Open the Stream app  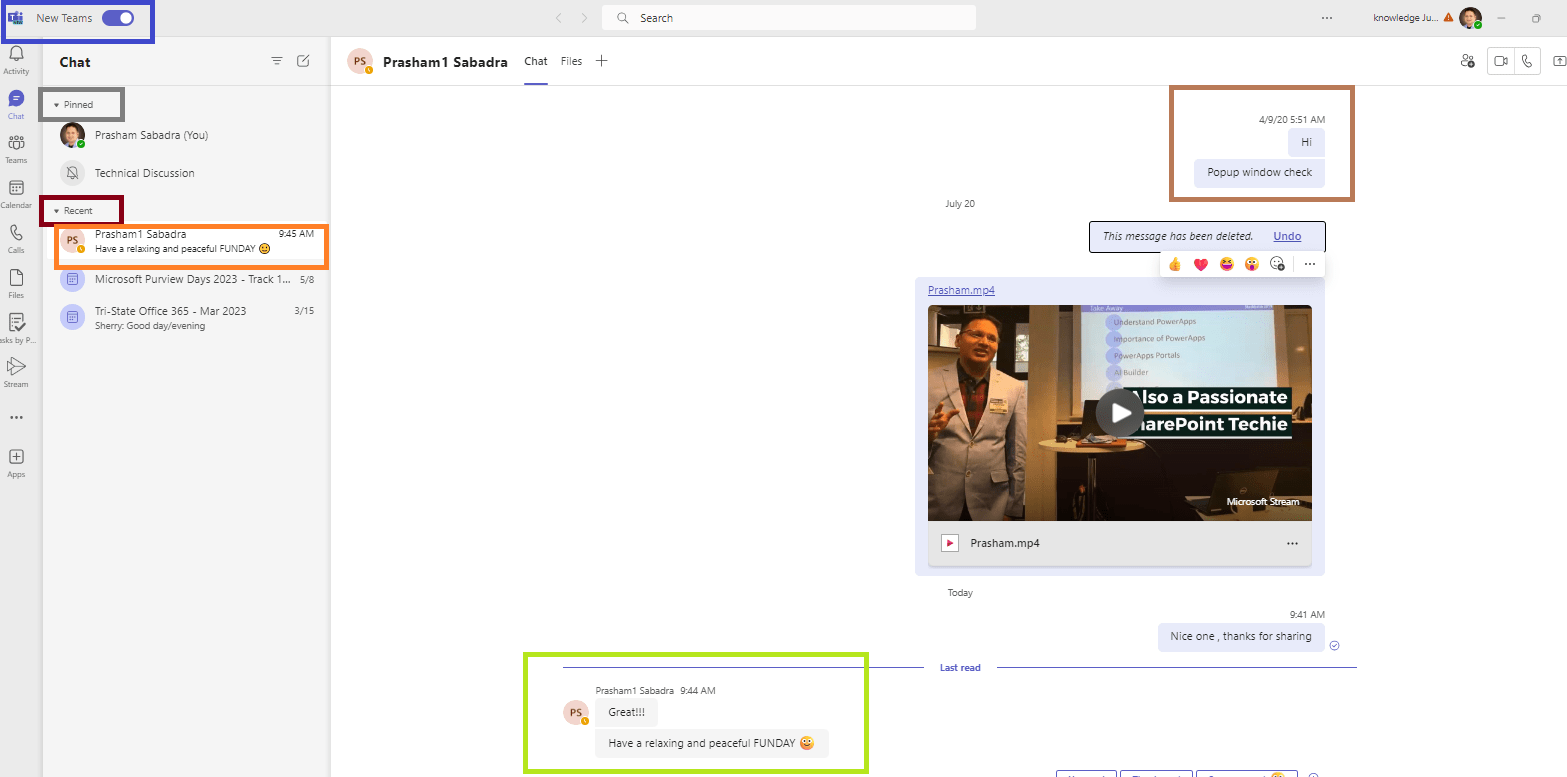click(16, 371)
